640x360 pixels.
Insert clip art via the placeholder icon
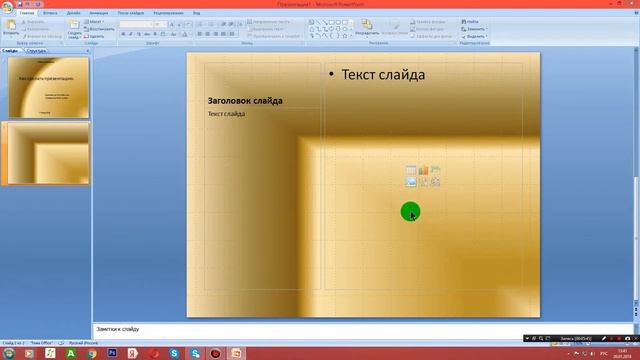click(423, 182)
